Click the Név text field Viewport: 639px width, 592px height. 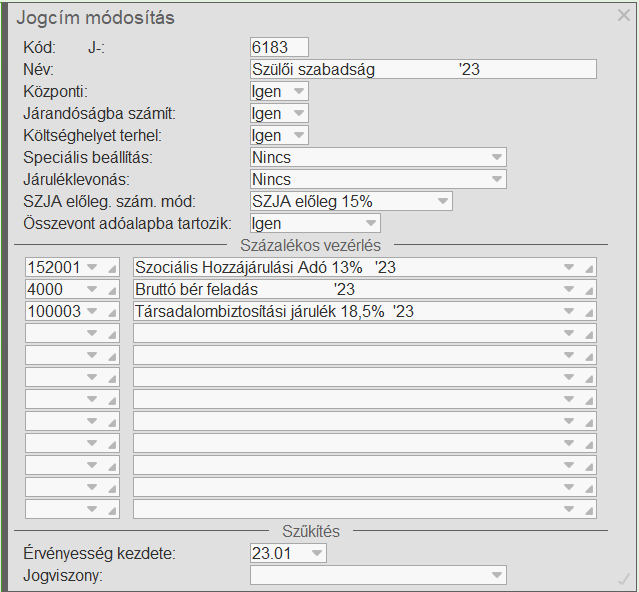tap(423, 69)
